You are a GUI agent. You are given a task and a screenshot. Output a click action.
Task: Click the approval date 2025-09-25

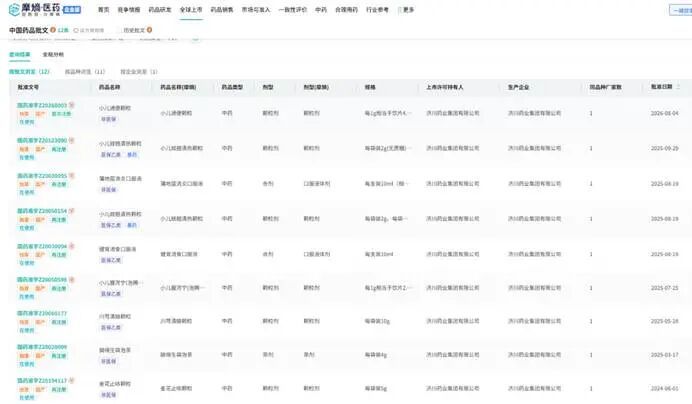click(x=665, y=148)
